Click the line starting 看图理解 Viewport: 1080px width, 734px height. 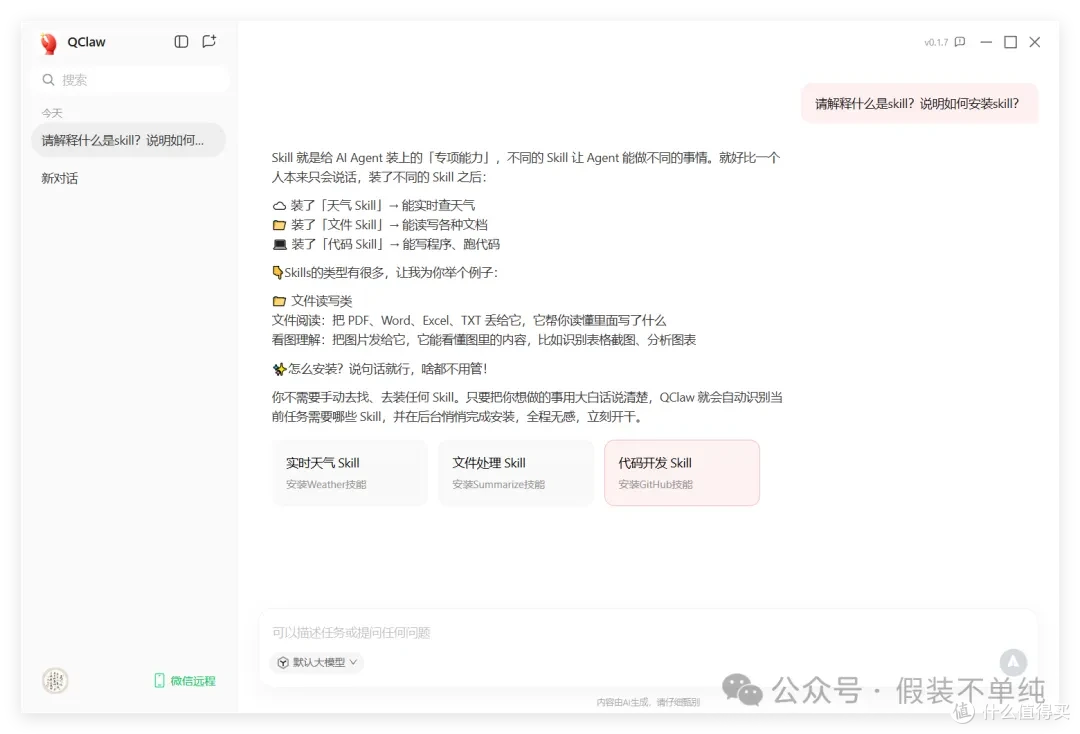(x=484, y=339)
